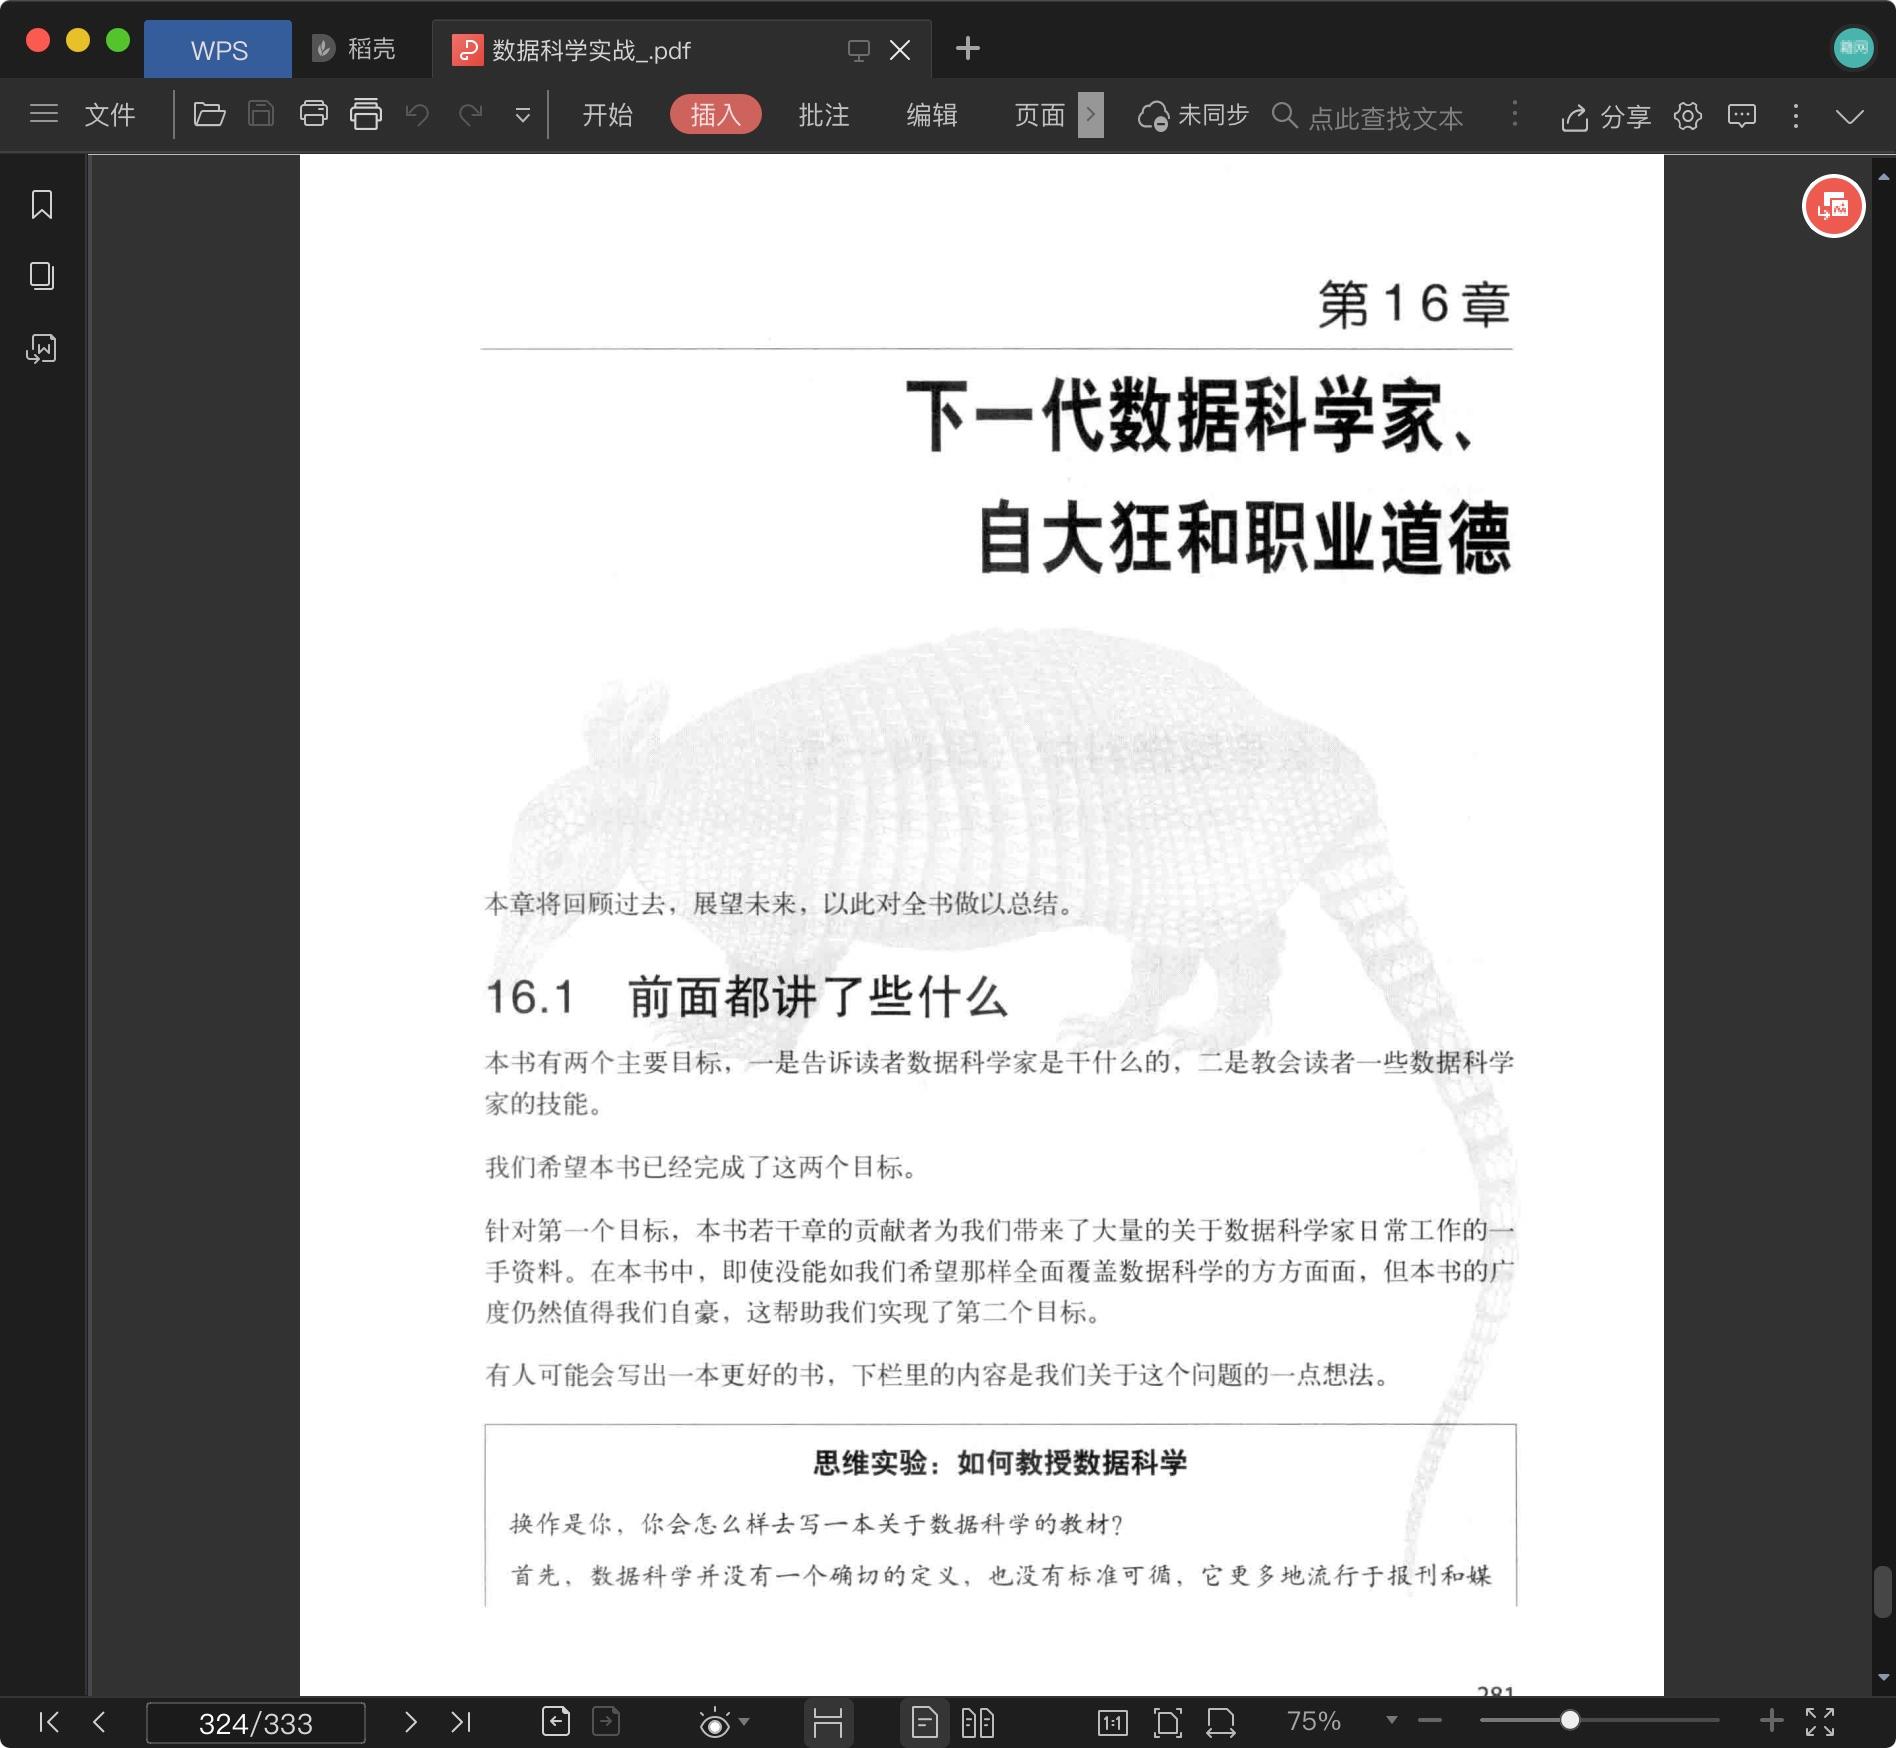
Task: Close the 数据科学实战_.pdf tab
Action: pyautogui.click(x=900, y=50)
